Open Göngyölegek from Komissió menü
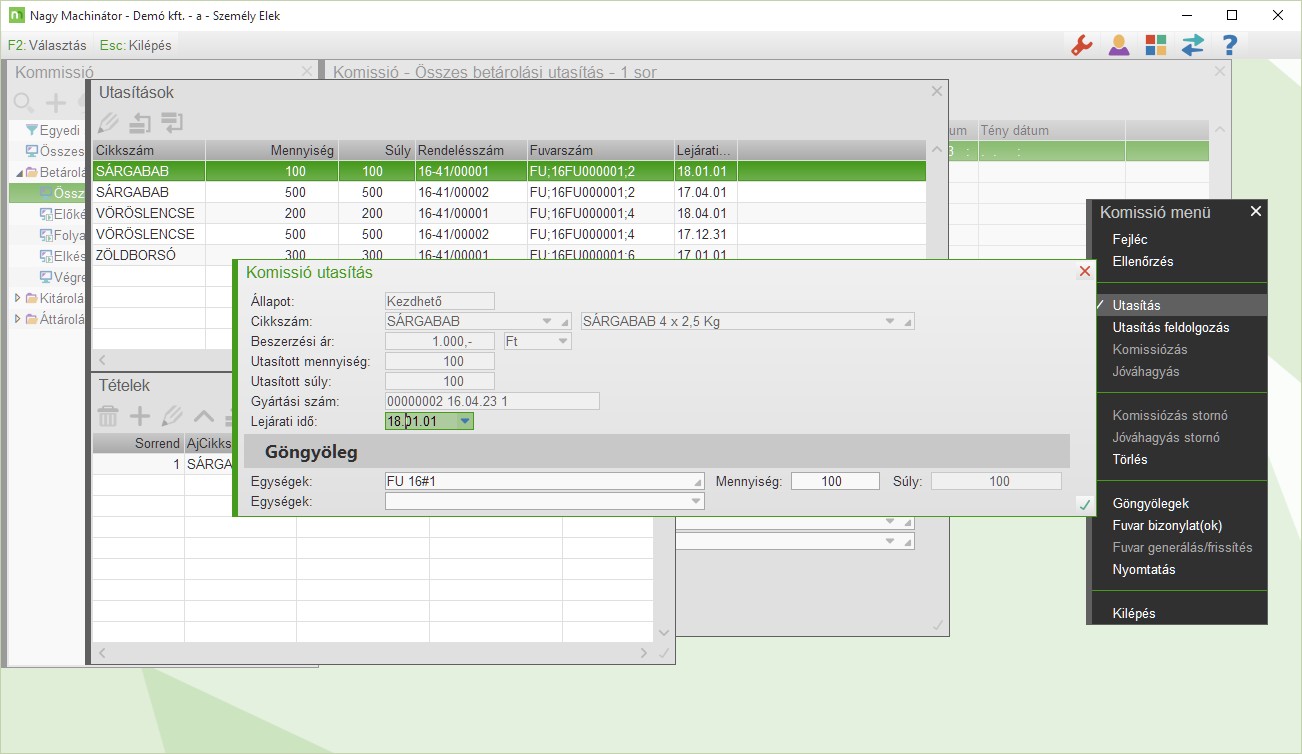This screenshot has width=1302, height=754. 1151,504
